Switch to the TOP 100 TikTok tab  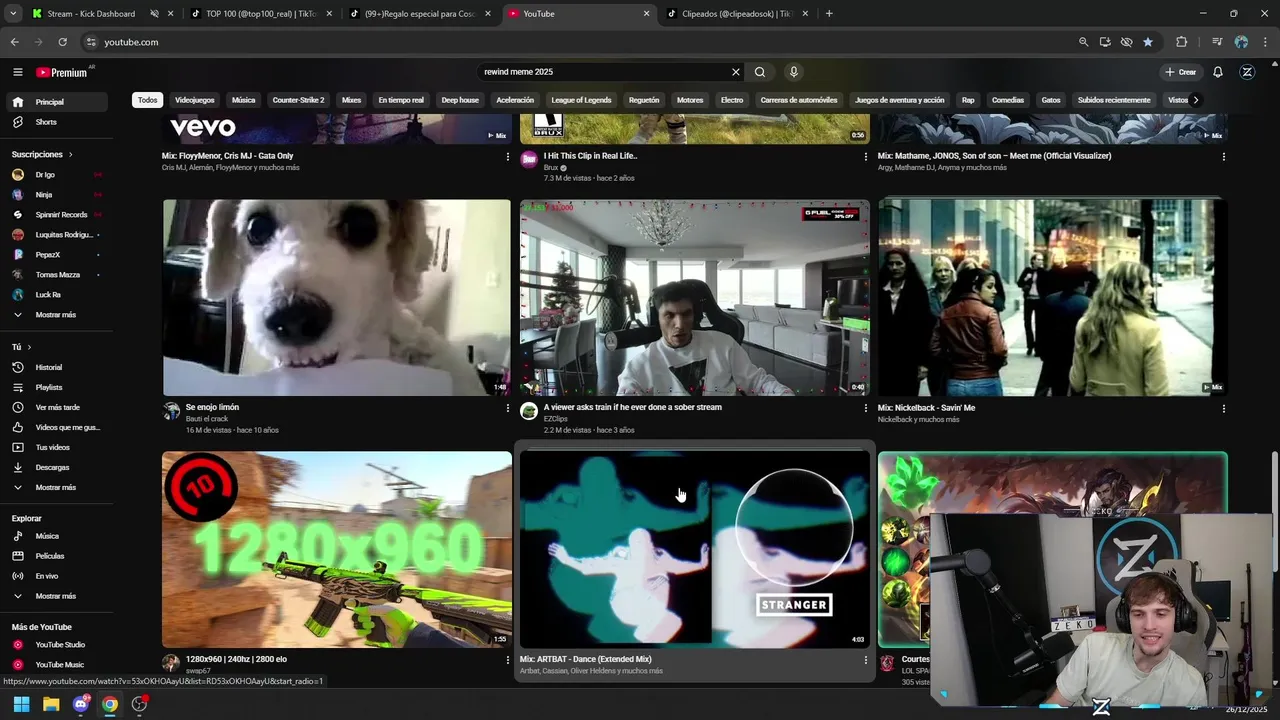260,14
